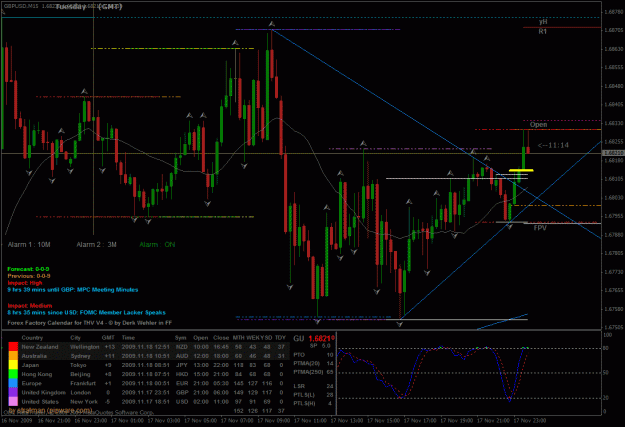Click the NZD symbol cell
Image resolution: width=625 pixels, height=427 pixels.
[x=181, y=347]
